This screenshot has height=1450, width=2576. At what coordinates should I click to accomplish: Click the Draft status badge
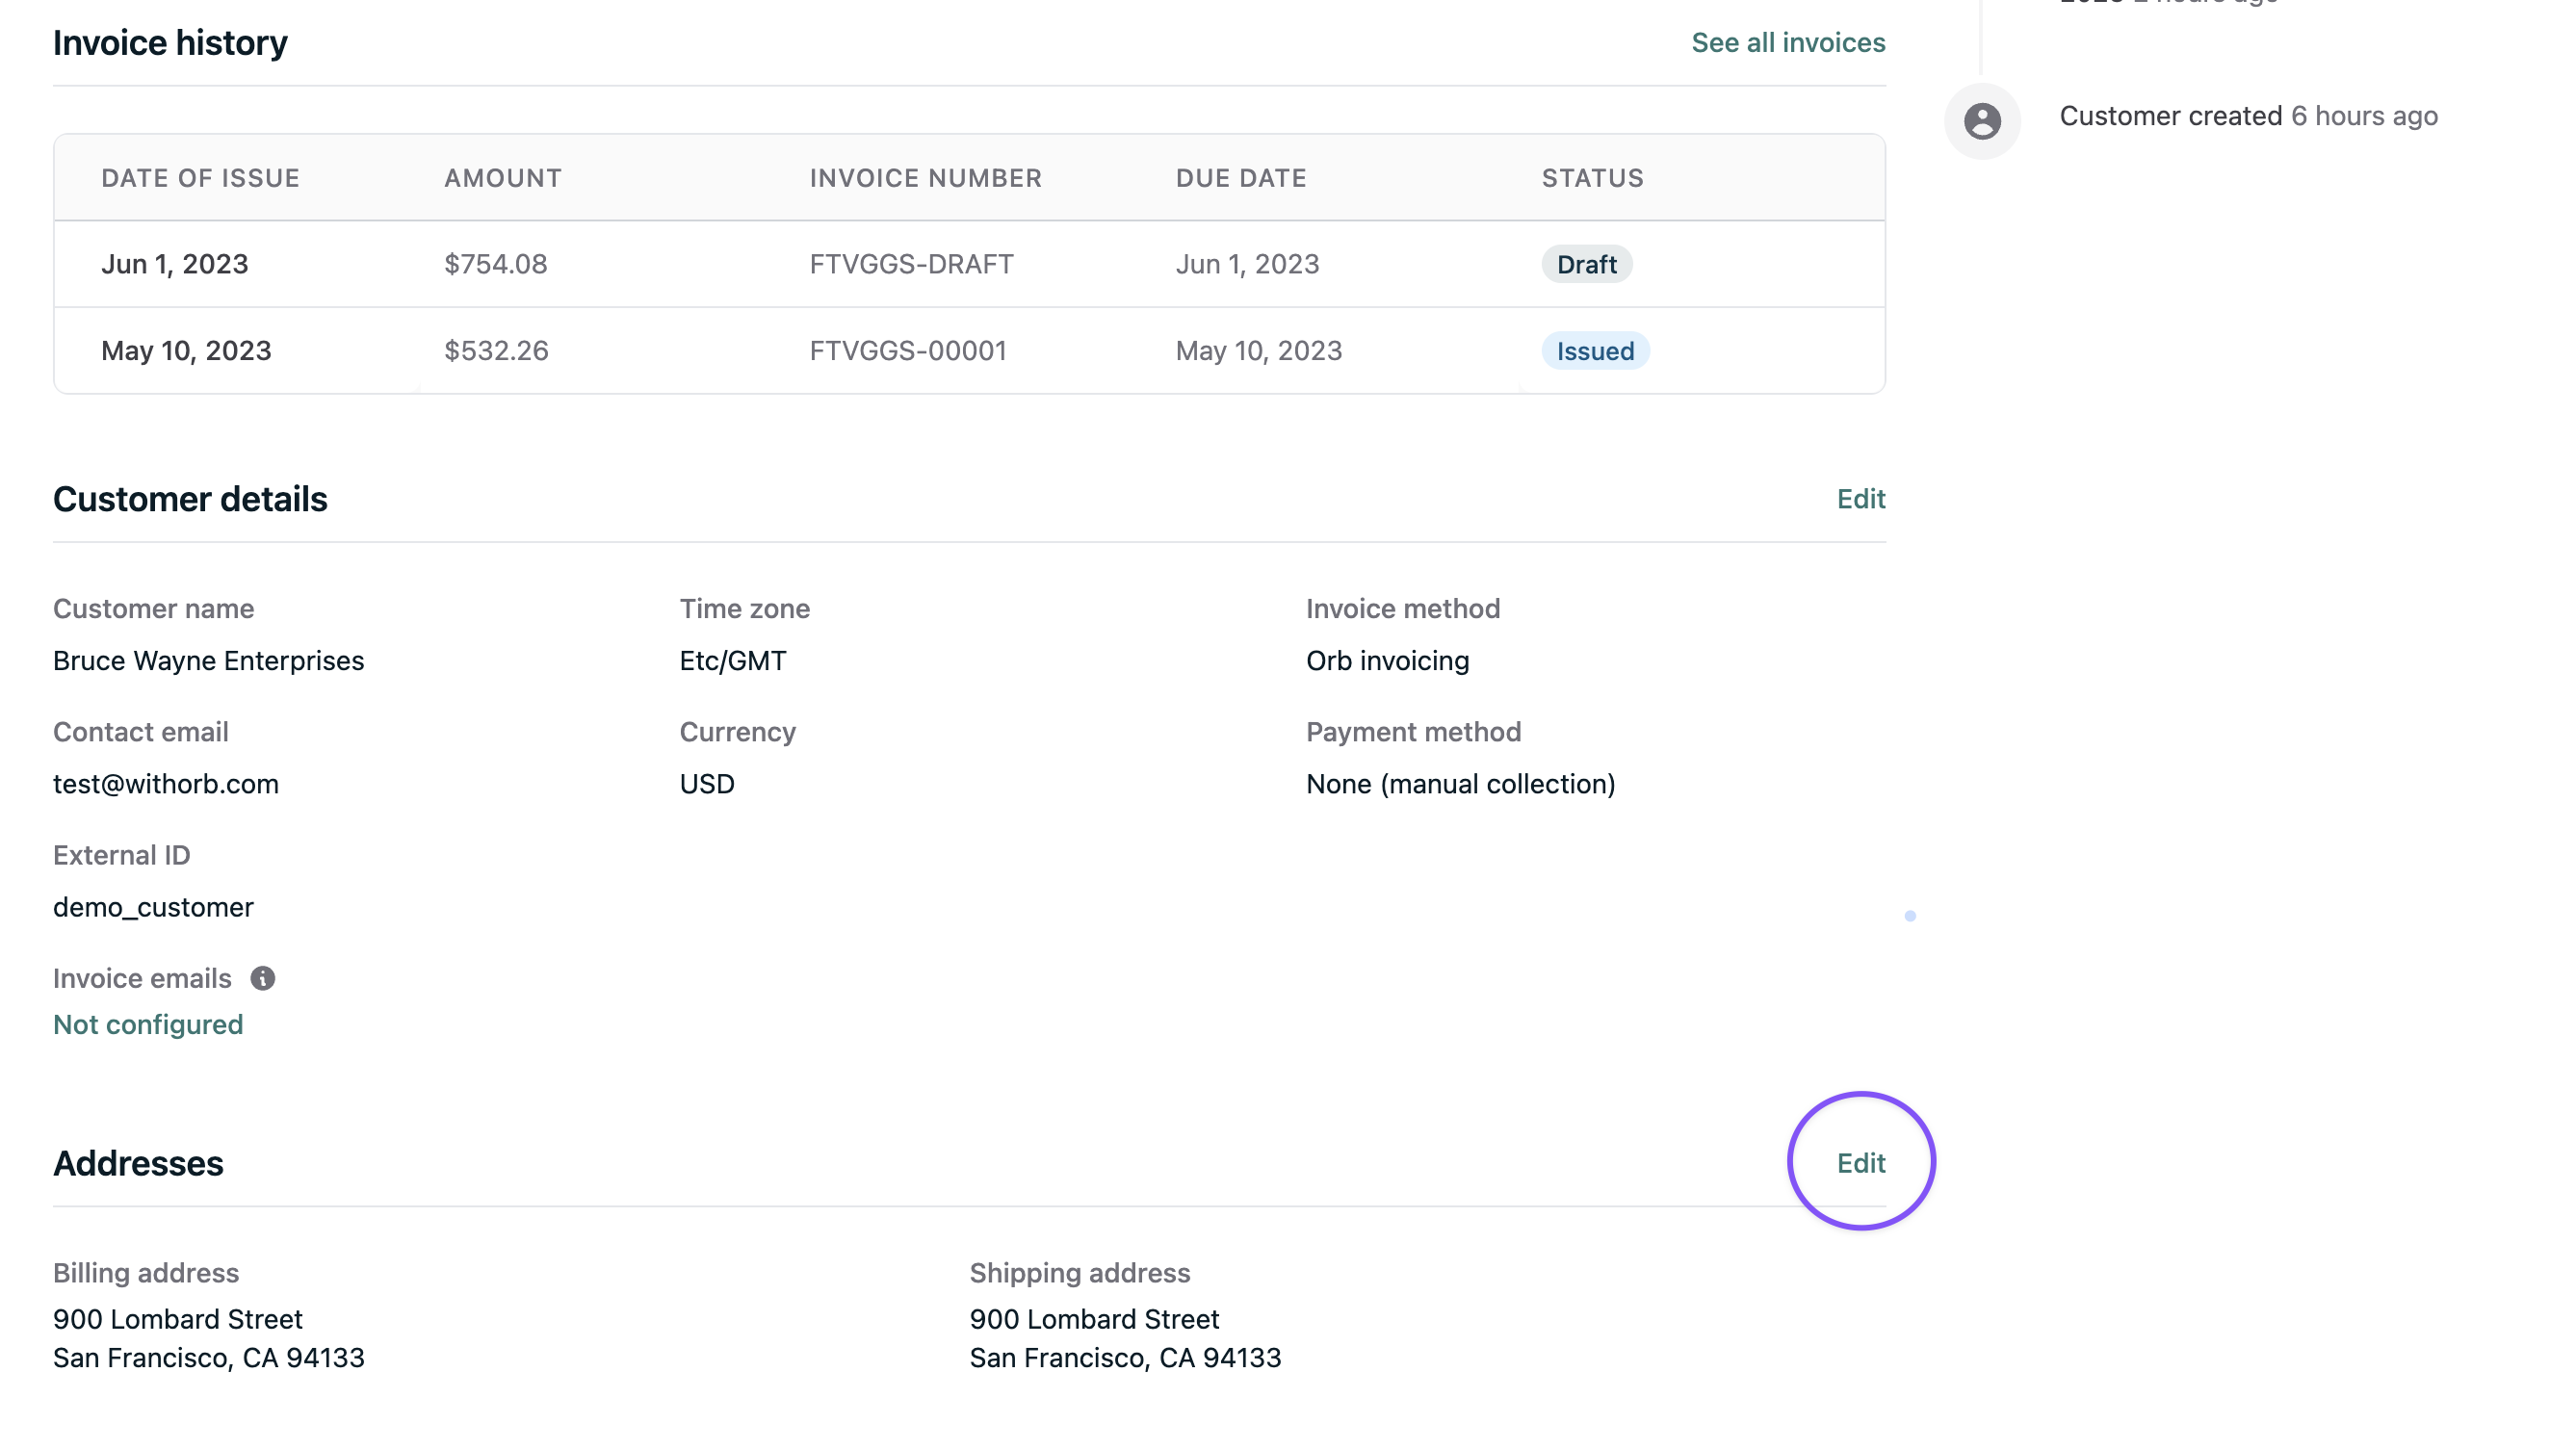click(1586, 264)
